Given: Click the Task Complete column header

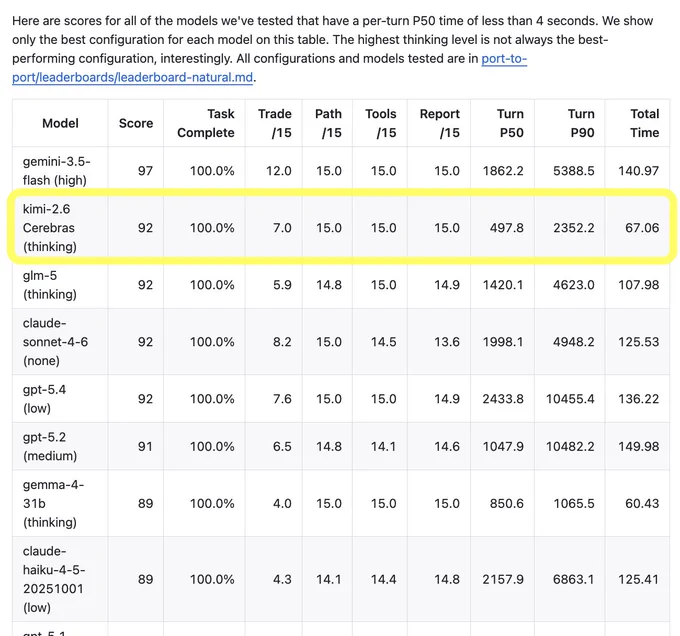Looking at the screenshot, I should click(x=206, y=123).
